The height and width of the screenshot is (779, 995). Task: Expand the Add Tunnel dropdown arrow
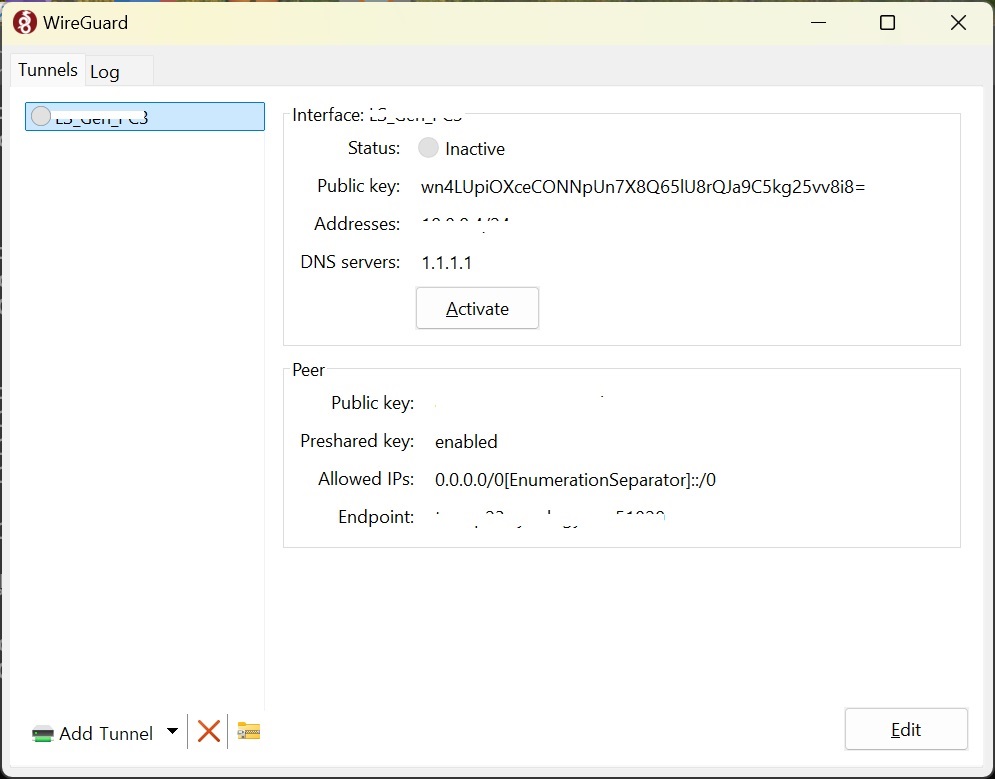coord(172,732)
